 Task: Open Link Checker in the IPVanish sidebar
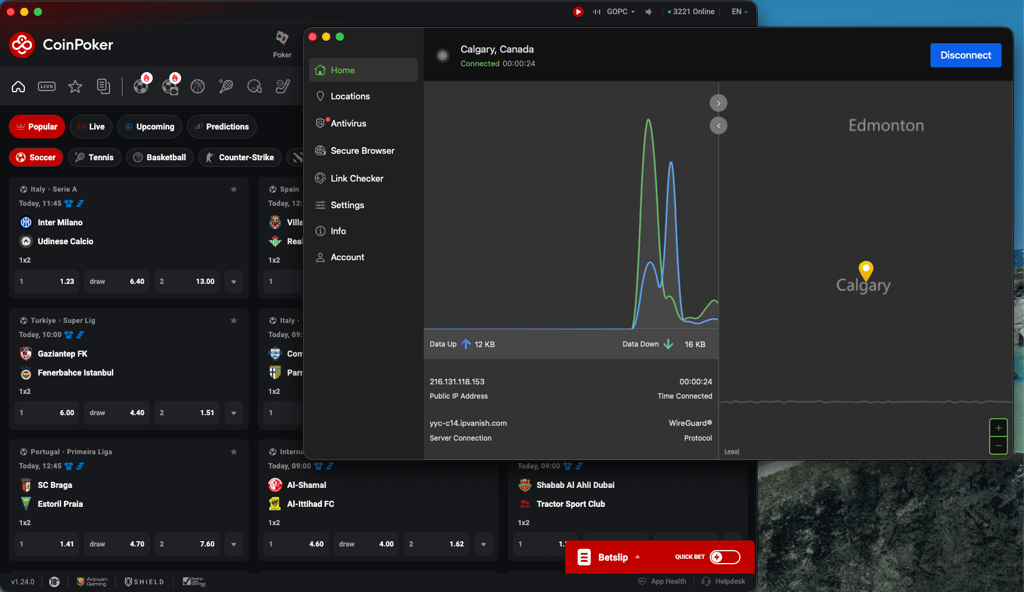click(x=363, y=178)
